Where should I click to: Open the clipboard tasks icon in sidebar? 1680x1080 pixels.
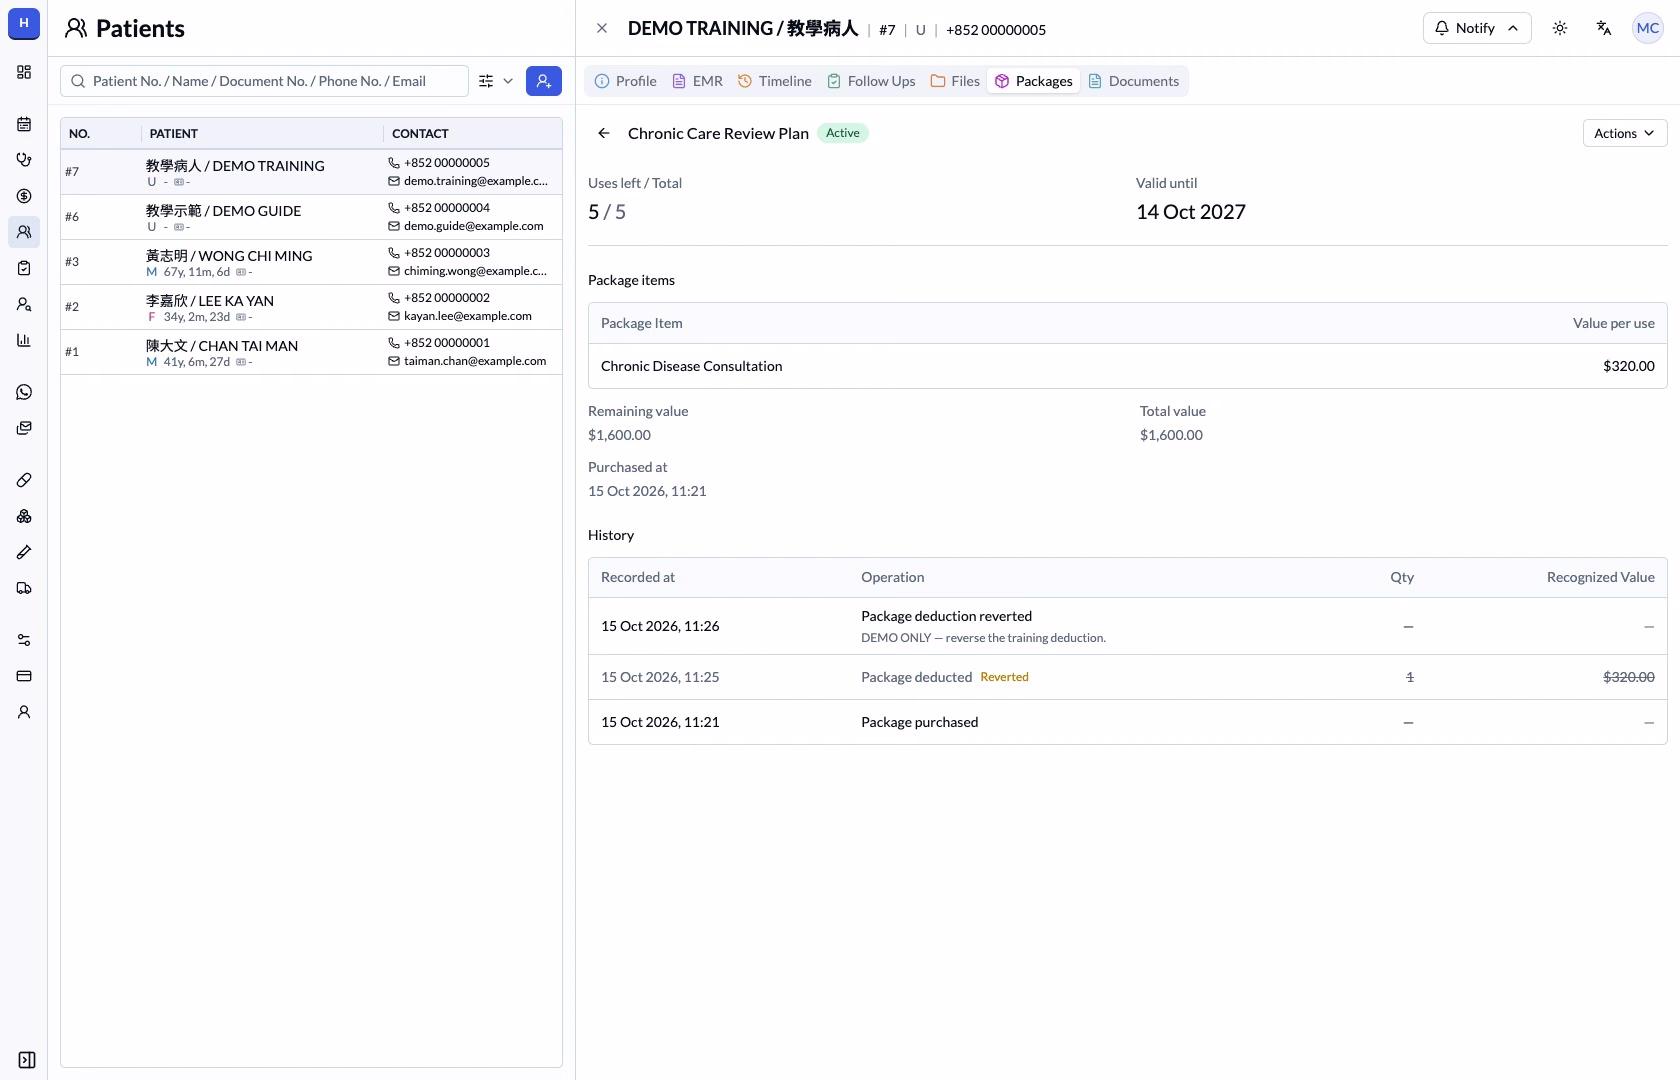pos(24,268)
